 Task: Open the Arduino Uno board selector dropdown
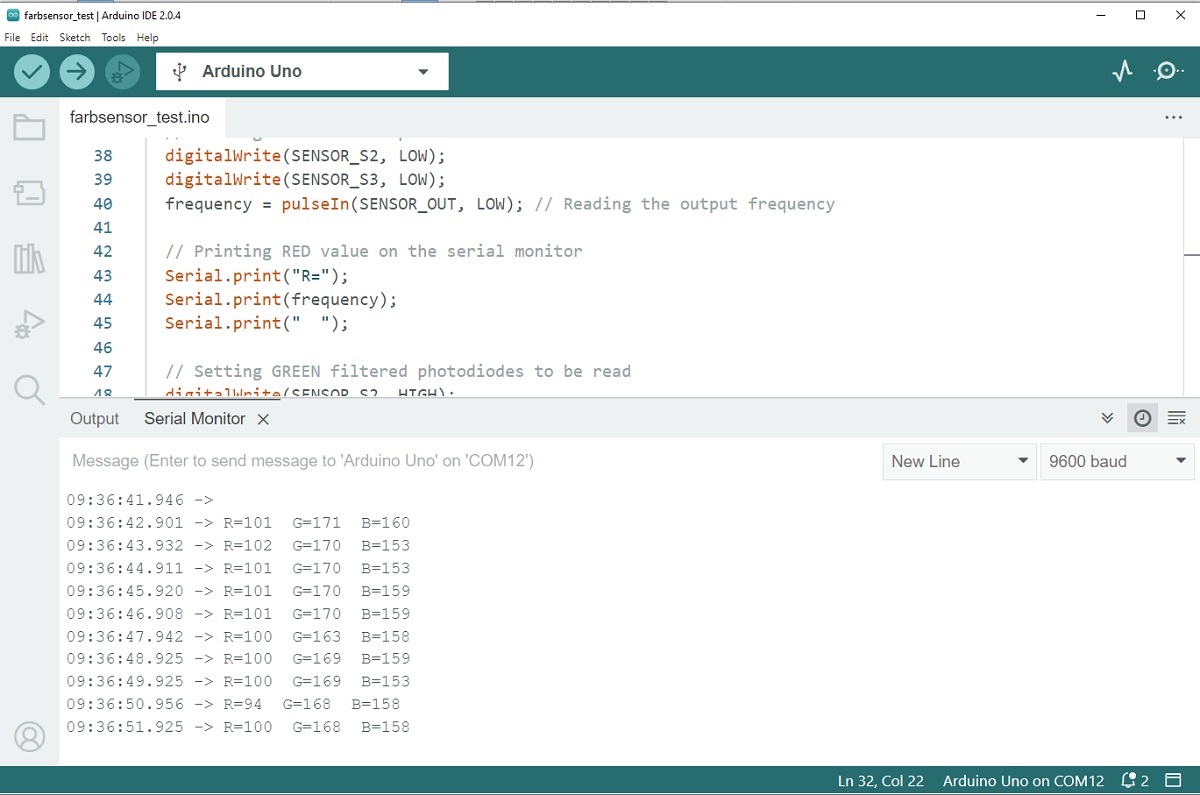[x=302, y=71]
